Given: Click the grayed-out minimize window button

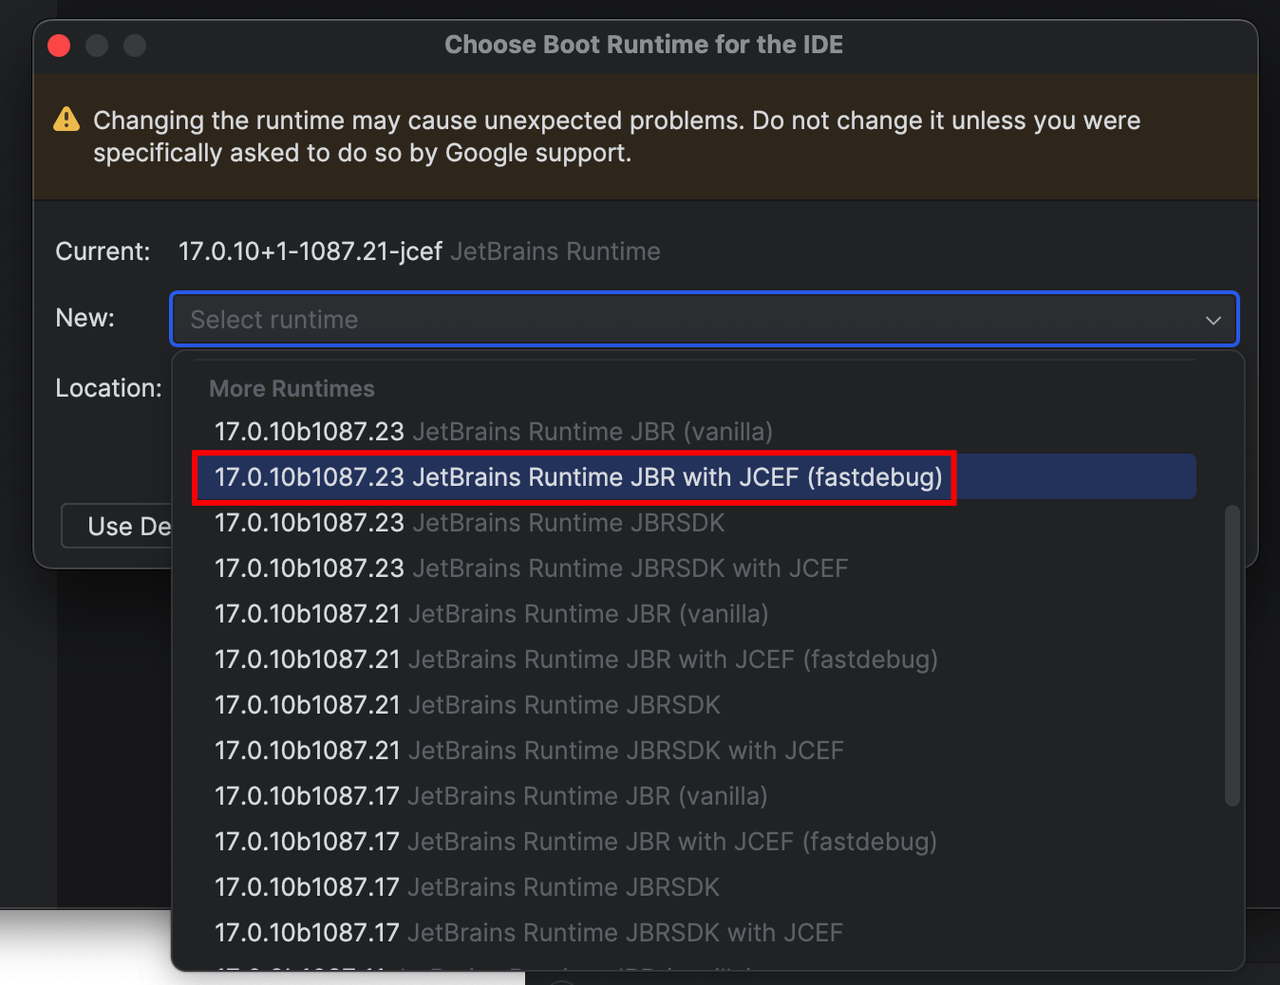Looking at the screenshot, I should click(x=97, y=45).
